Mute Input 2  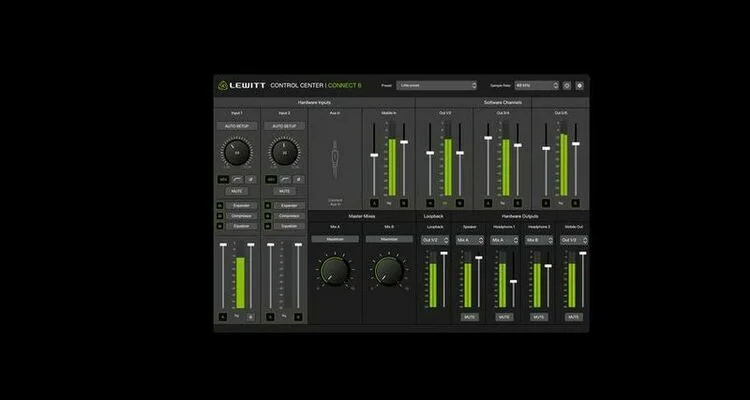(284, 191)
